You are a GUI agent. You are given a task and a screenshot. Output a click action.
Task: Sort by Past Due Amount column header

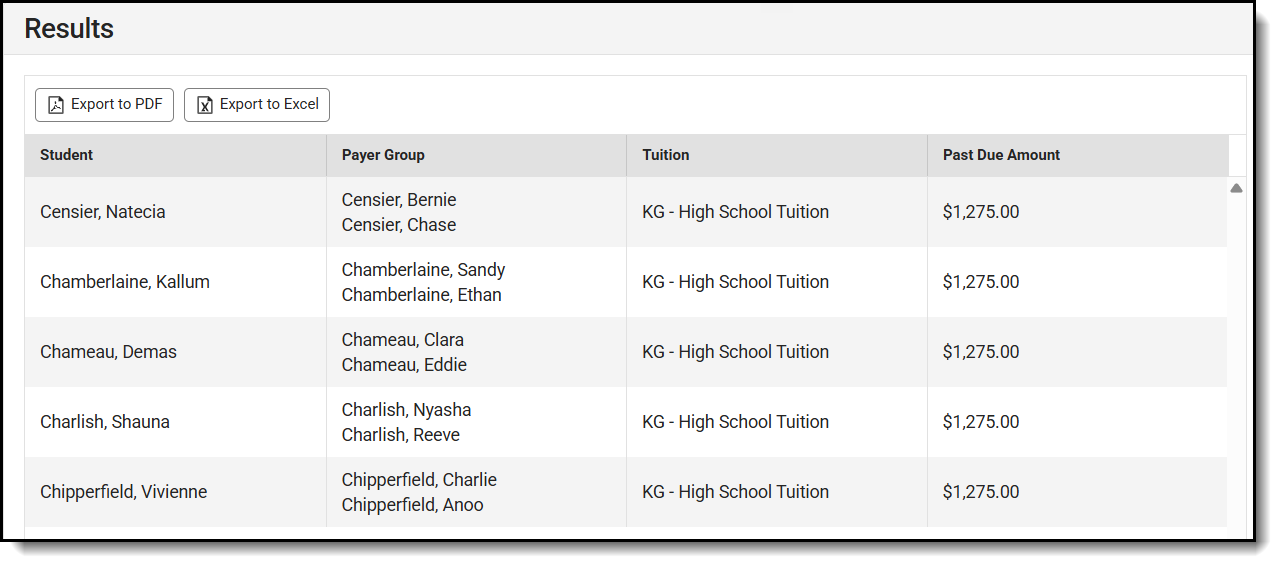[x=1001, y=155]
